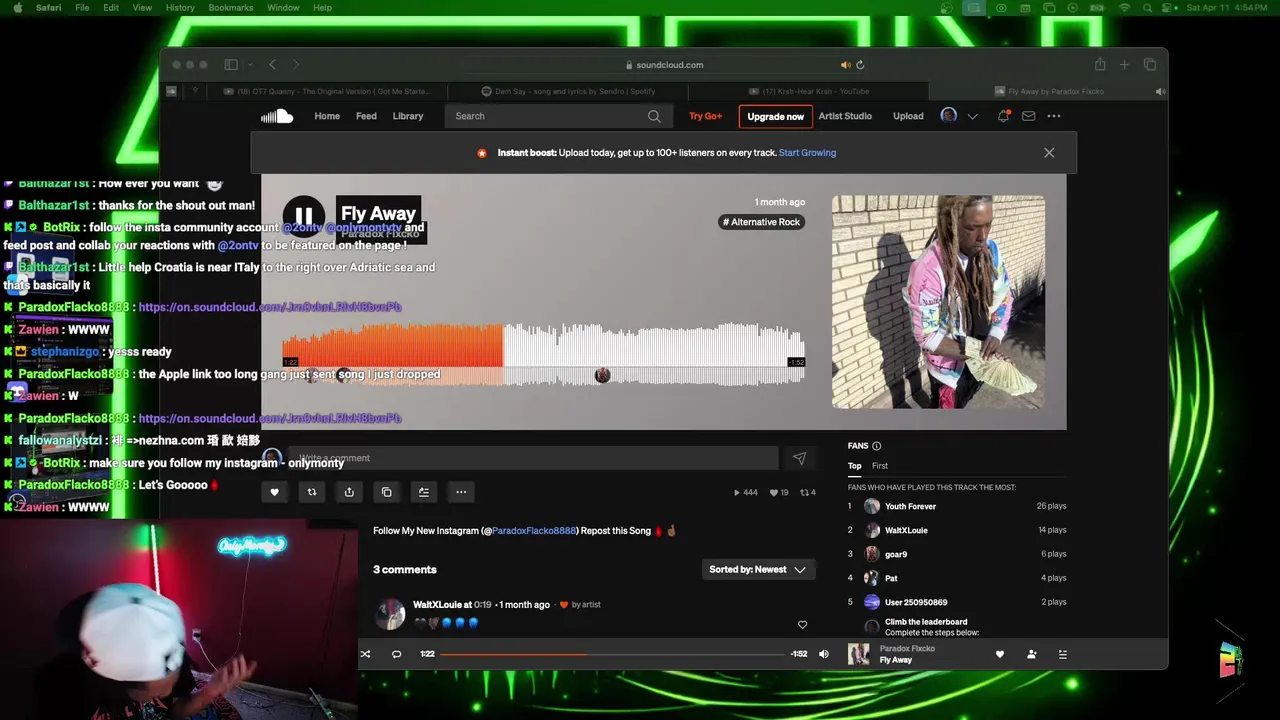Click the Try Go+ link
The height and width of the screenshot is (720, 1280).
[705, 116]
